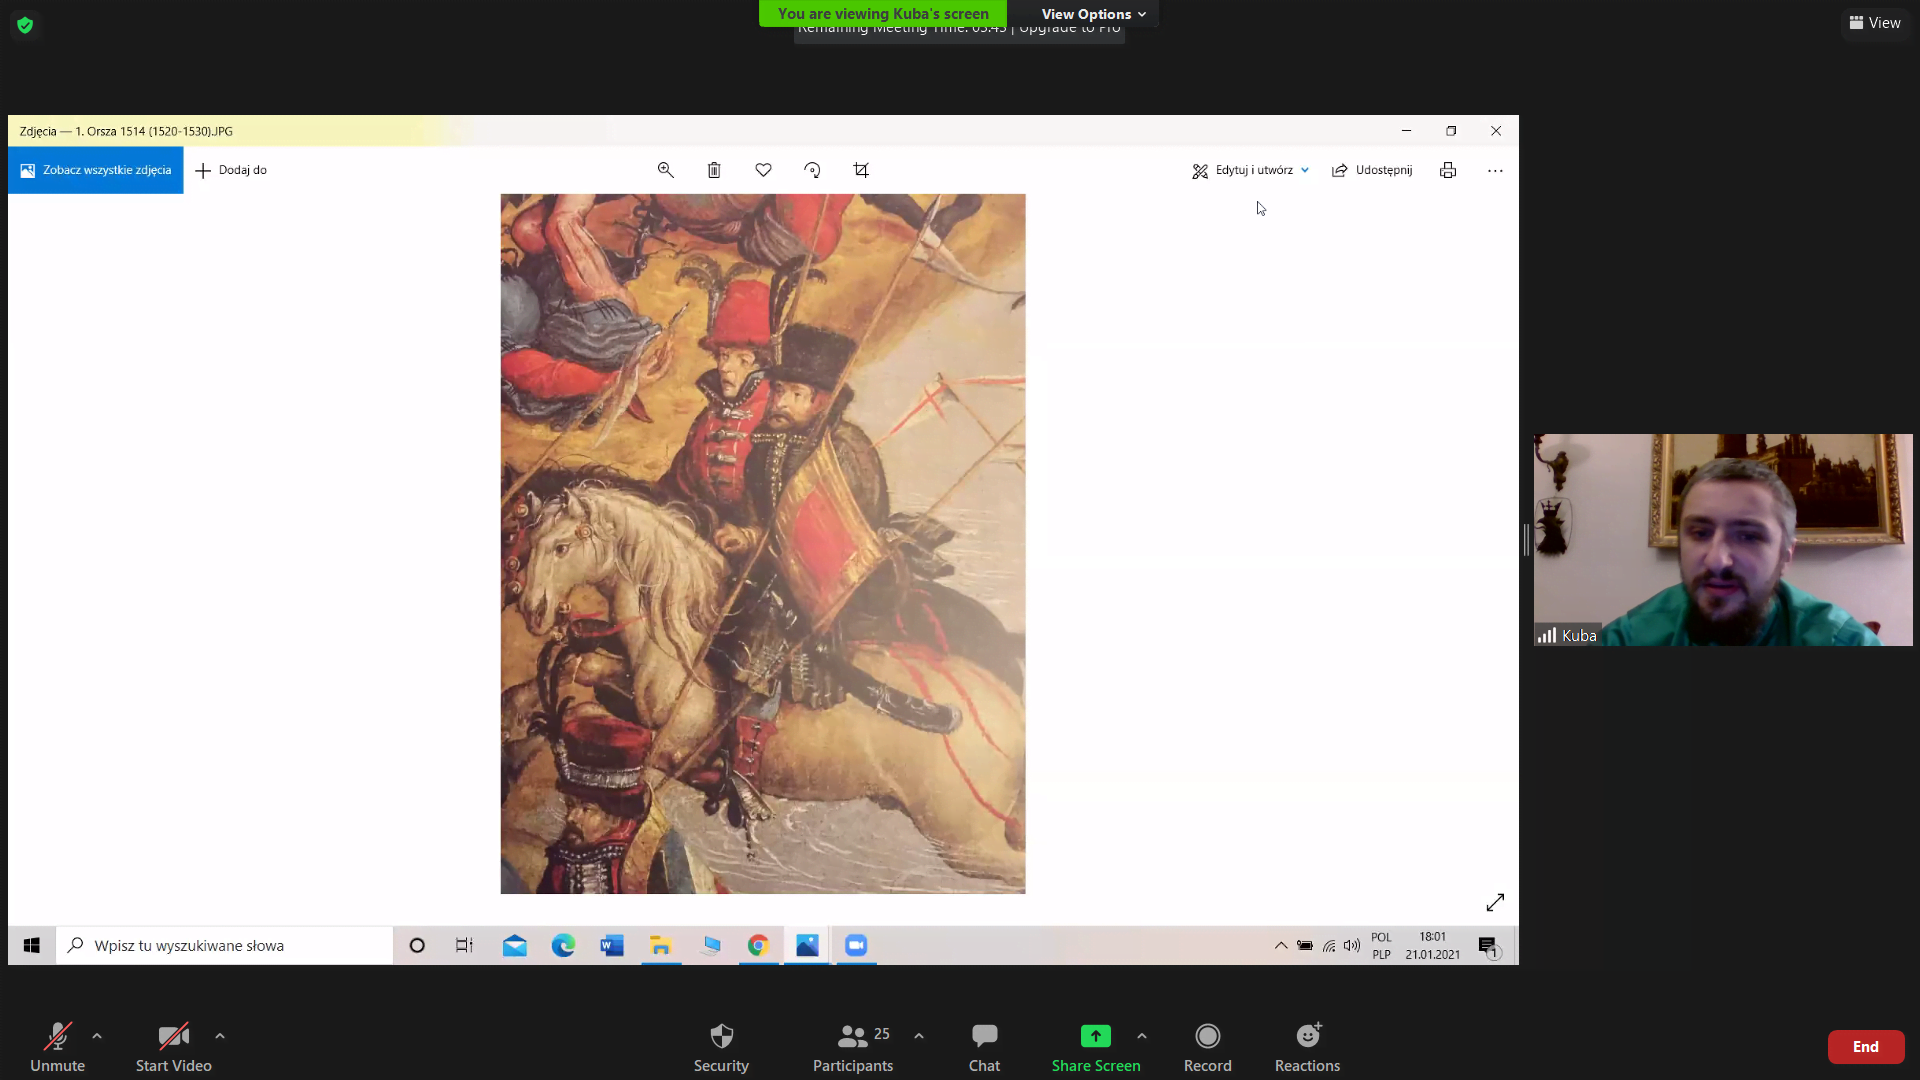Click the Wpisz tu wyszukiwane słowa search field

225,945
